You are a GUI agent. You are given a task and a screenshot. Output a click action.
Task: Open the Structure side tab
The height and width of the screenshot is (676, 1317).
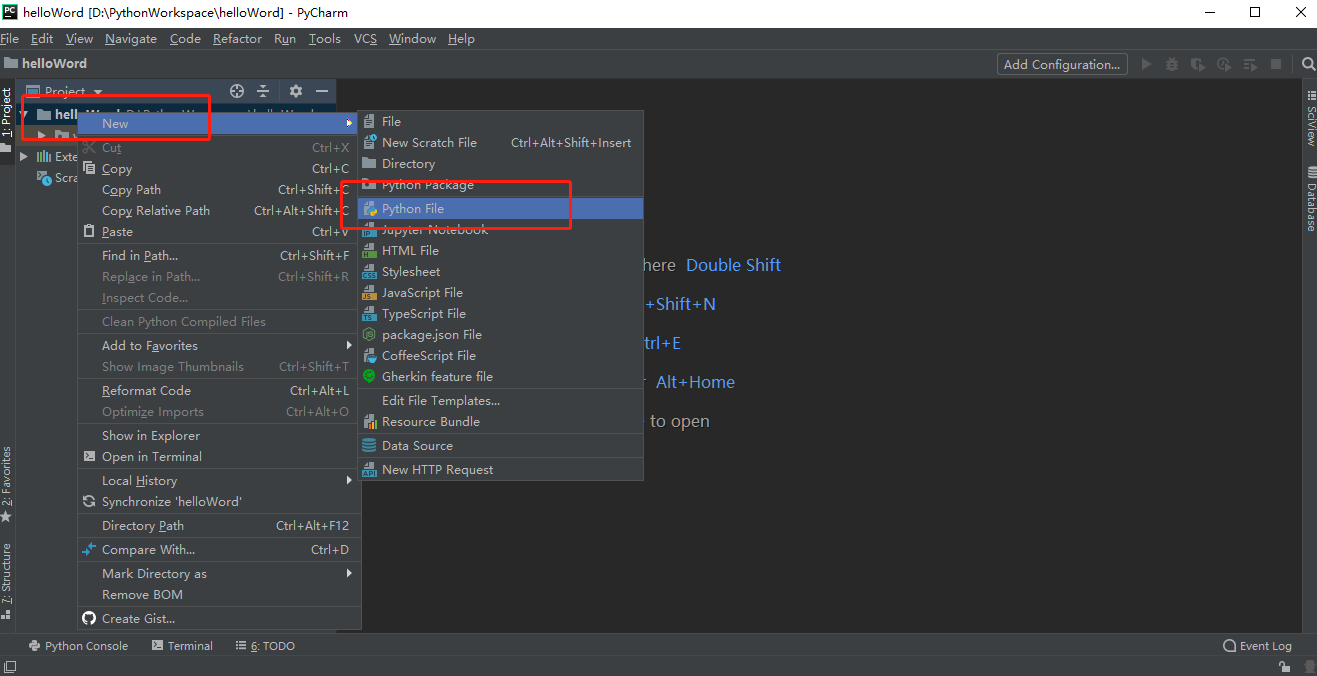[7, 582]
